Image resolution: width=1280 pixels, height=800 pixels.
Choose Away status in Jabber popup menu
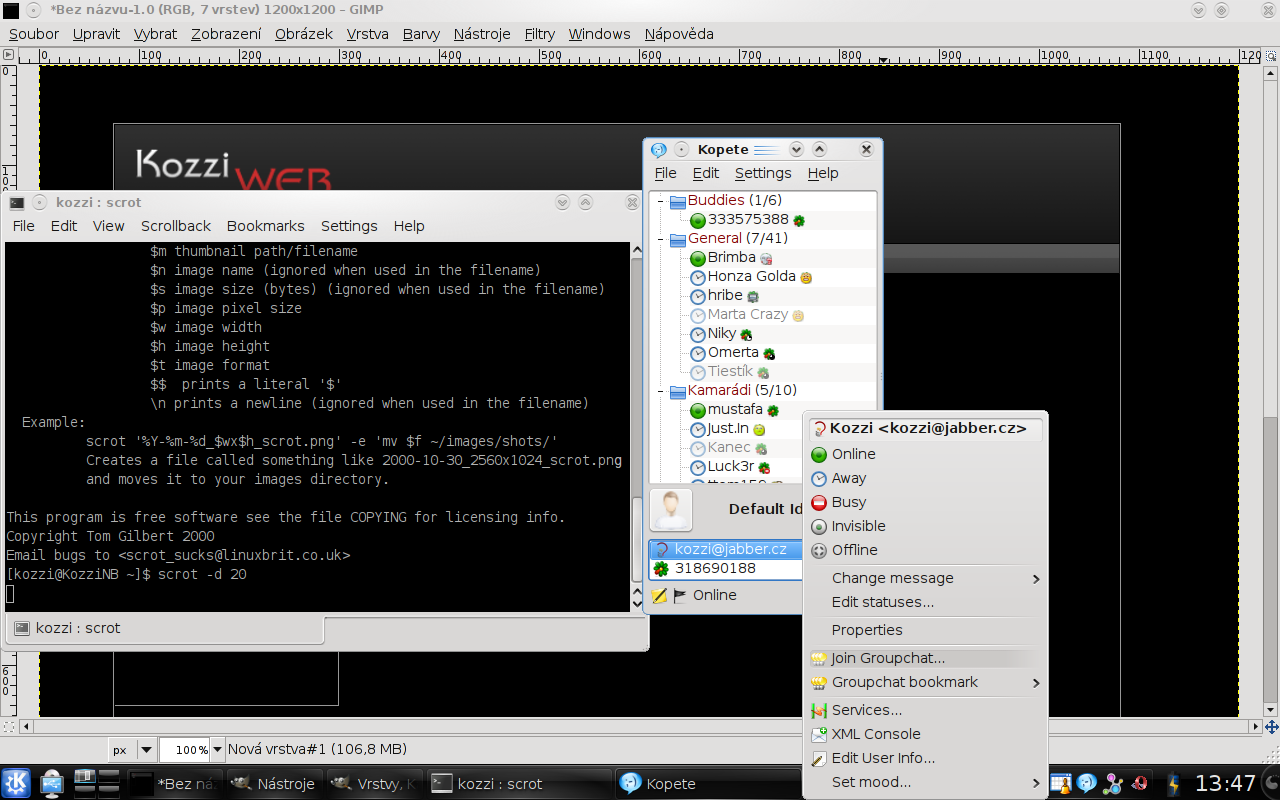point(925,478)
